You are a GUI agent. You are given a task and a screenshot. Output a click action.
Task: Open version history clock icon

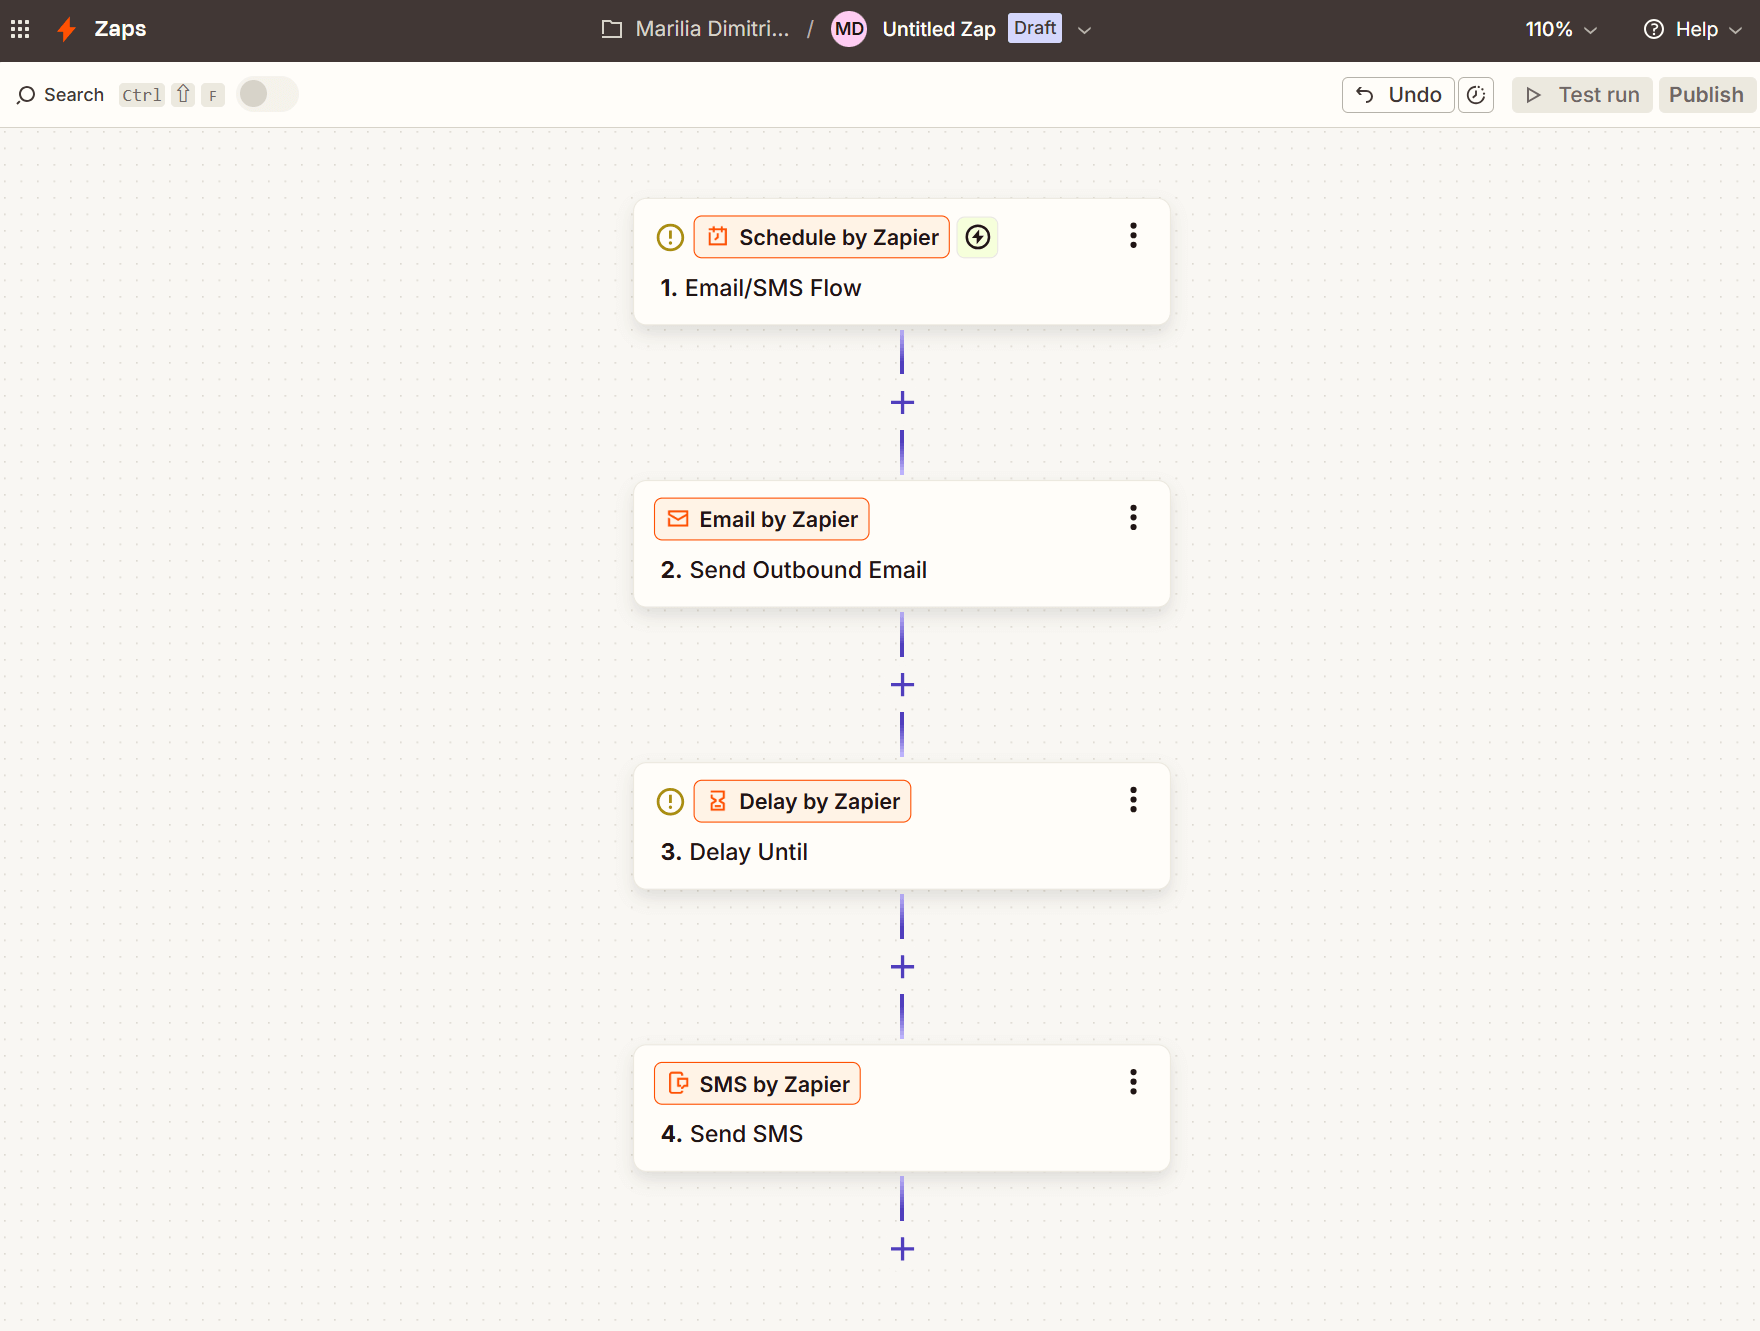click(x=1476, y=95)
